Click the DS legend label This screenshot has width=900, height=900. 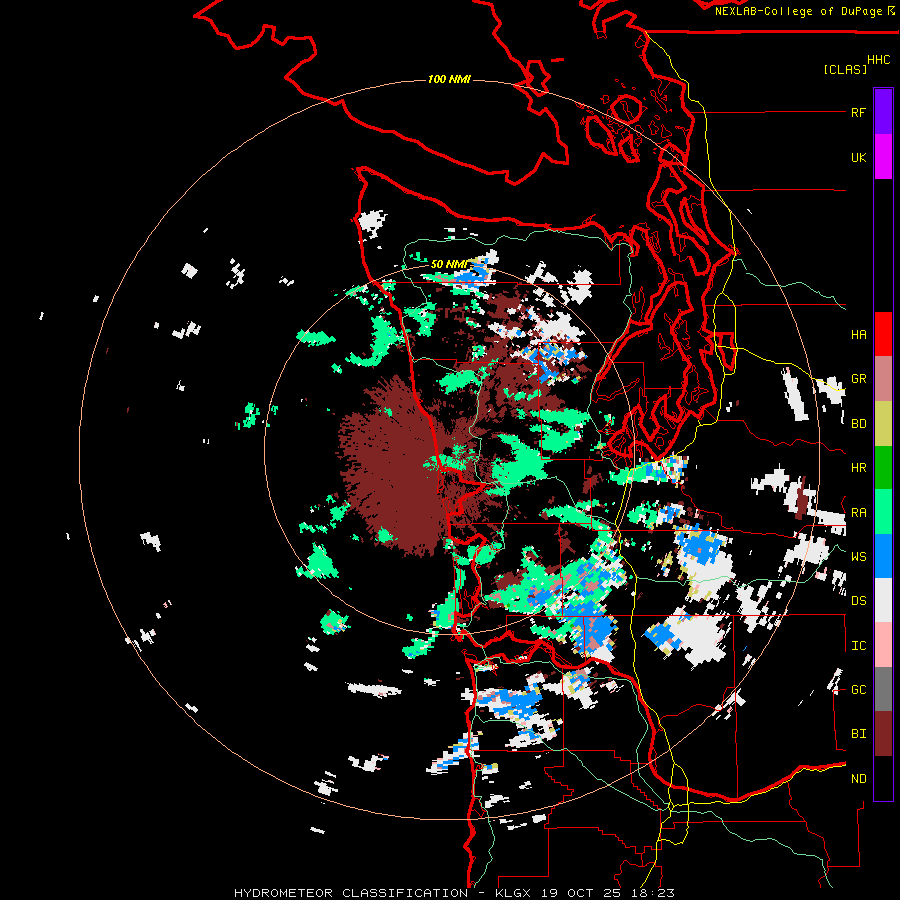(x=858, y=601)
